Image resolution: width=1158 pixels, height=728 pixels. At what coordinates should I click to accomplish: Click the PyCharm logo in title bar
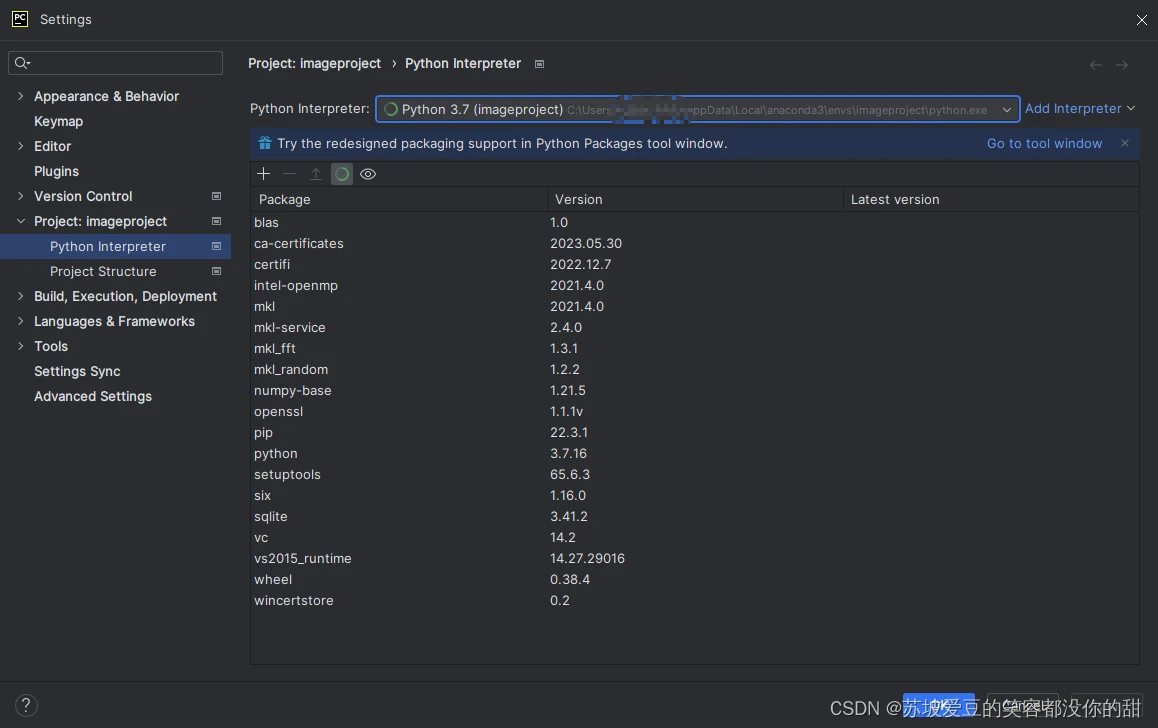coord(20,19)
